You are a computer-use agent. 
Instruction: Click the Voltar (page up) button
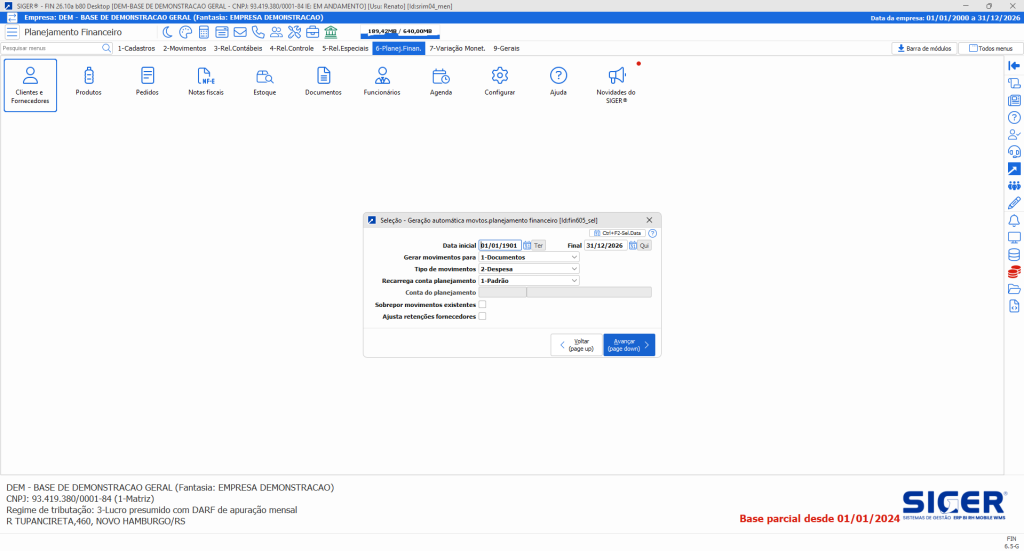(x=577, y=345)
